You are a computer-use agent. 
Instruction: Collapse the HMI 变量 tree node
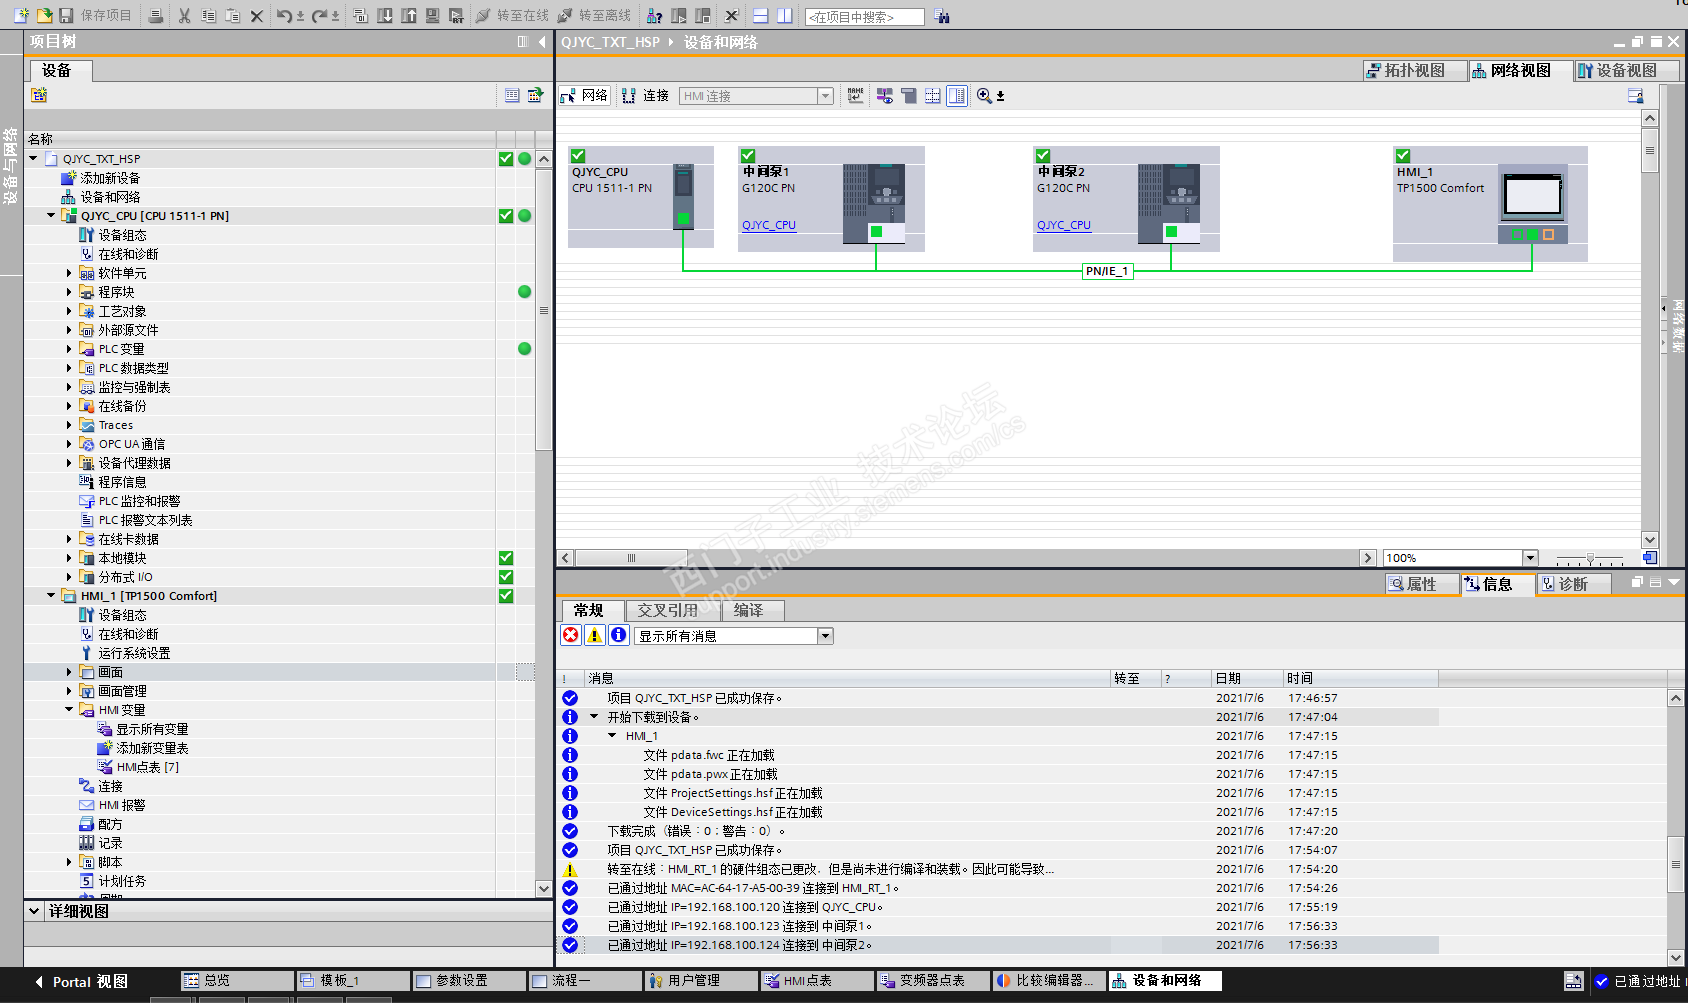tap(69, 710)
